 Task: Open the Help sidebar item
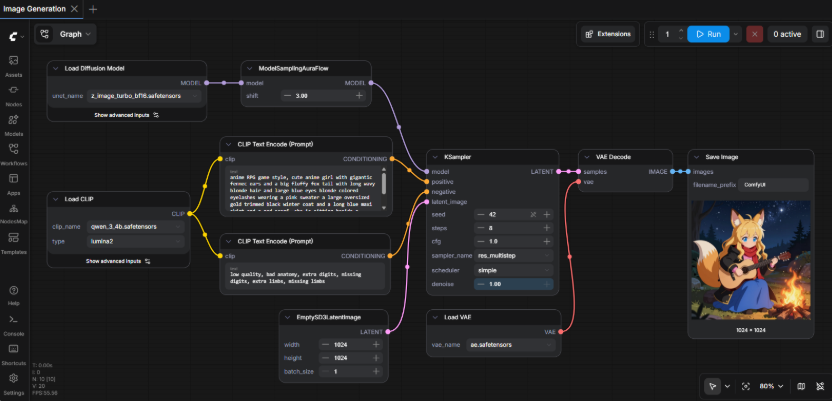(x=14, y=295)
